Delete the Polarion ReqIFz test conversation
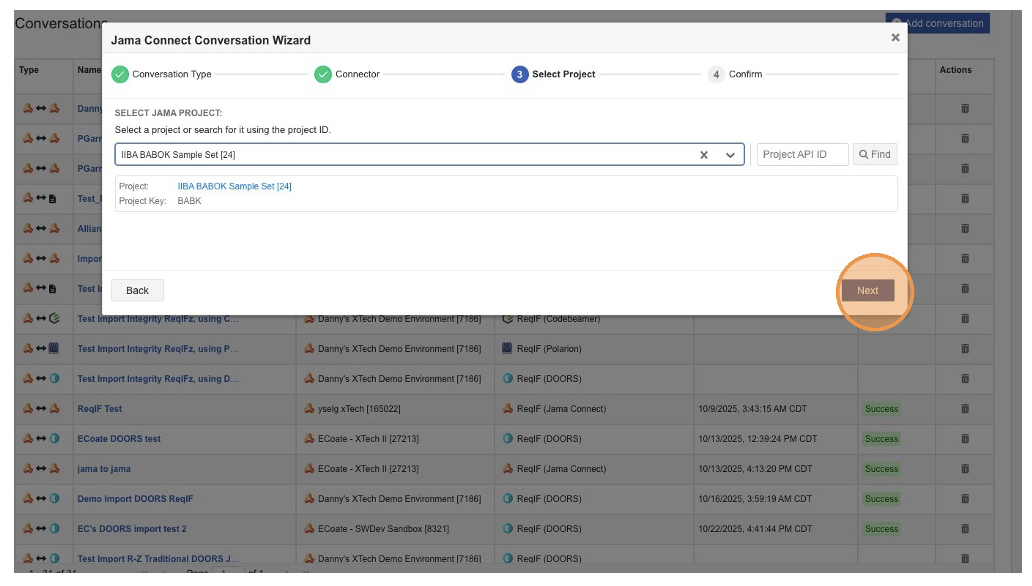This screenshot has width=1032, height=586. tap(965, 349)
